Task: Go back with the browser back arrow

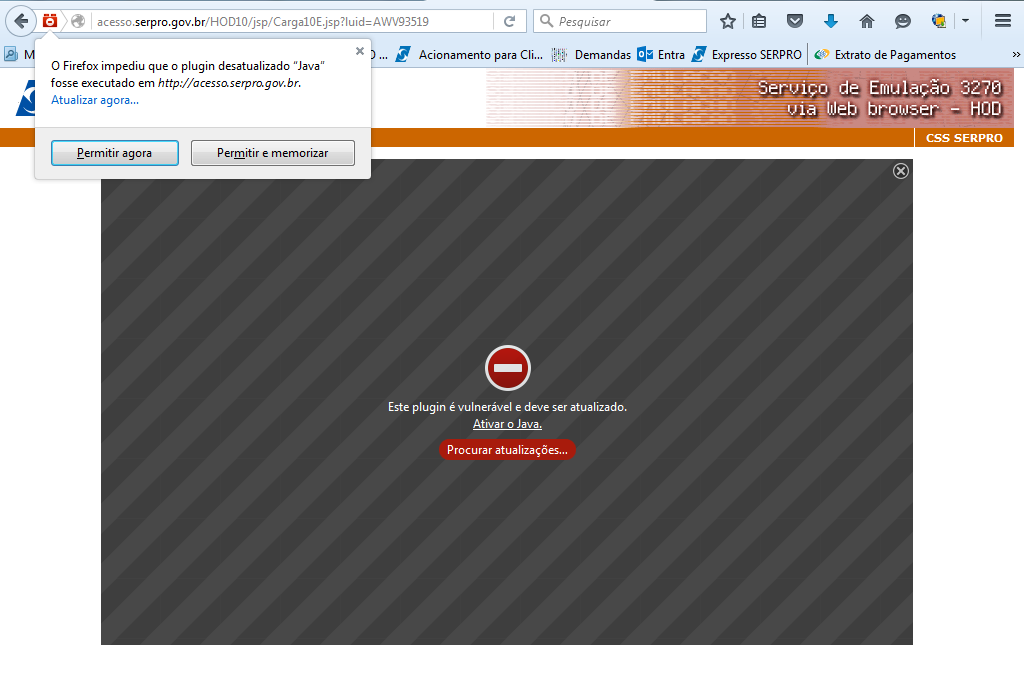Action: pyautogui.click(x=21, y=22)
